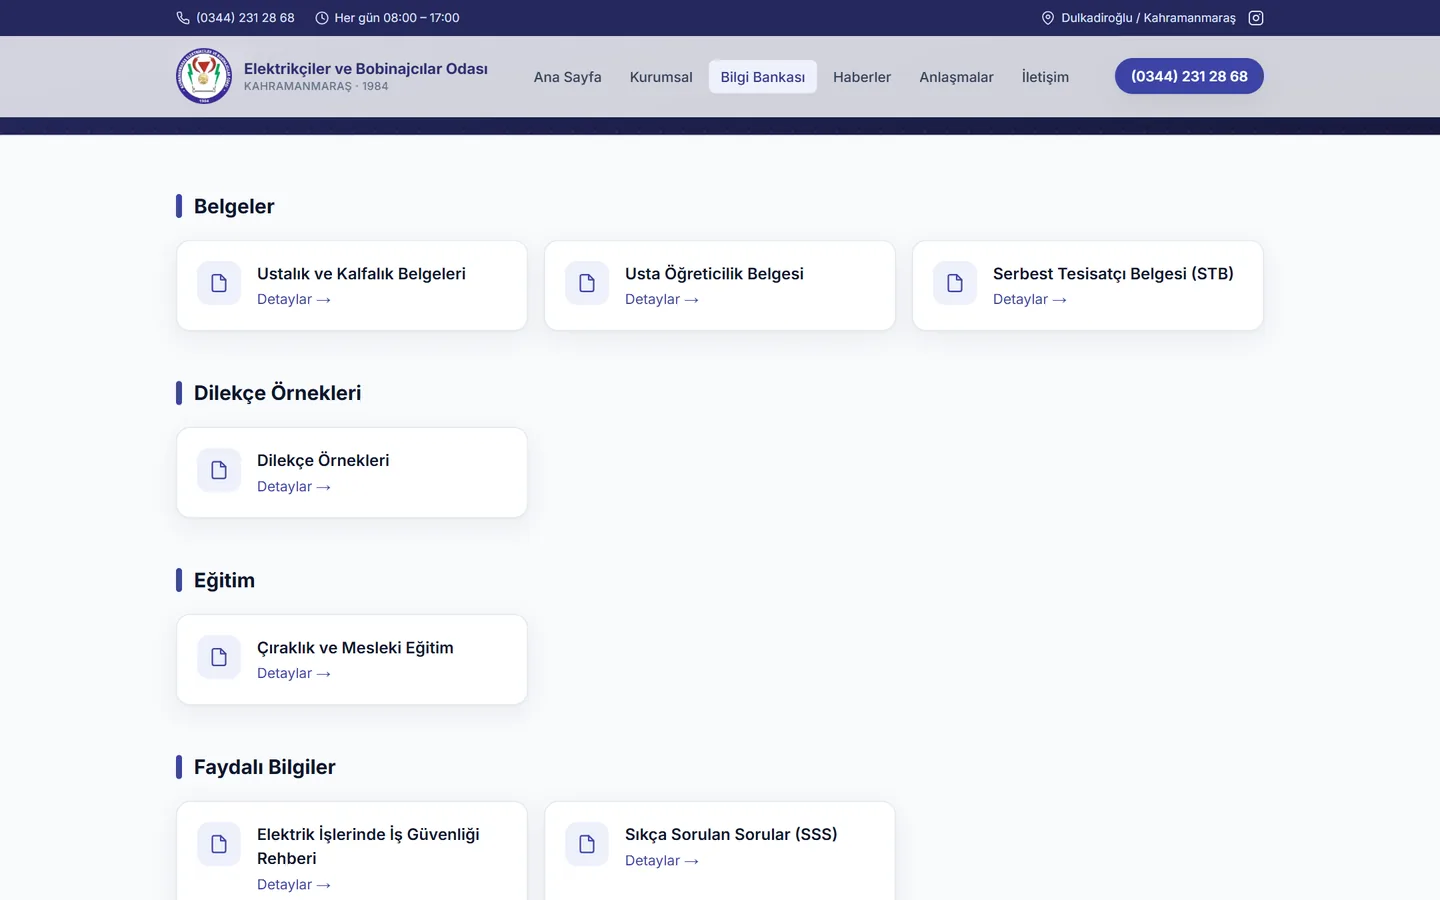Click the Faydalı Bilgiler section heading
The width and height of the screenshot is (1440, 900).
tap(265, 767)
